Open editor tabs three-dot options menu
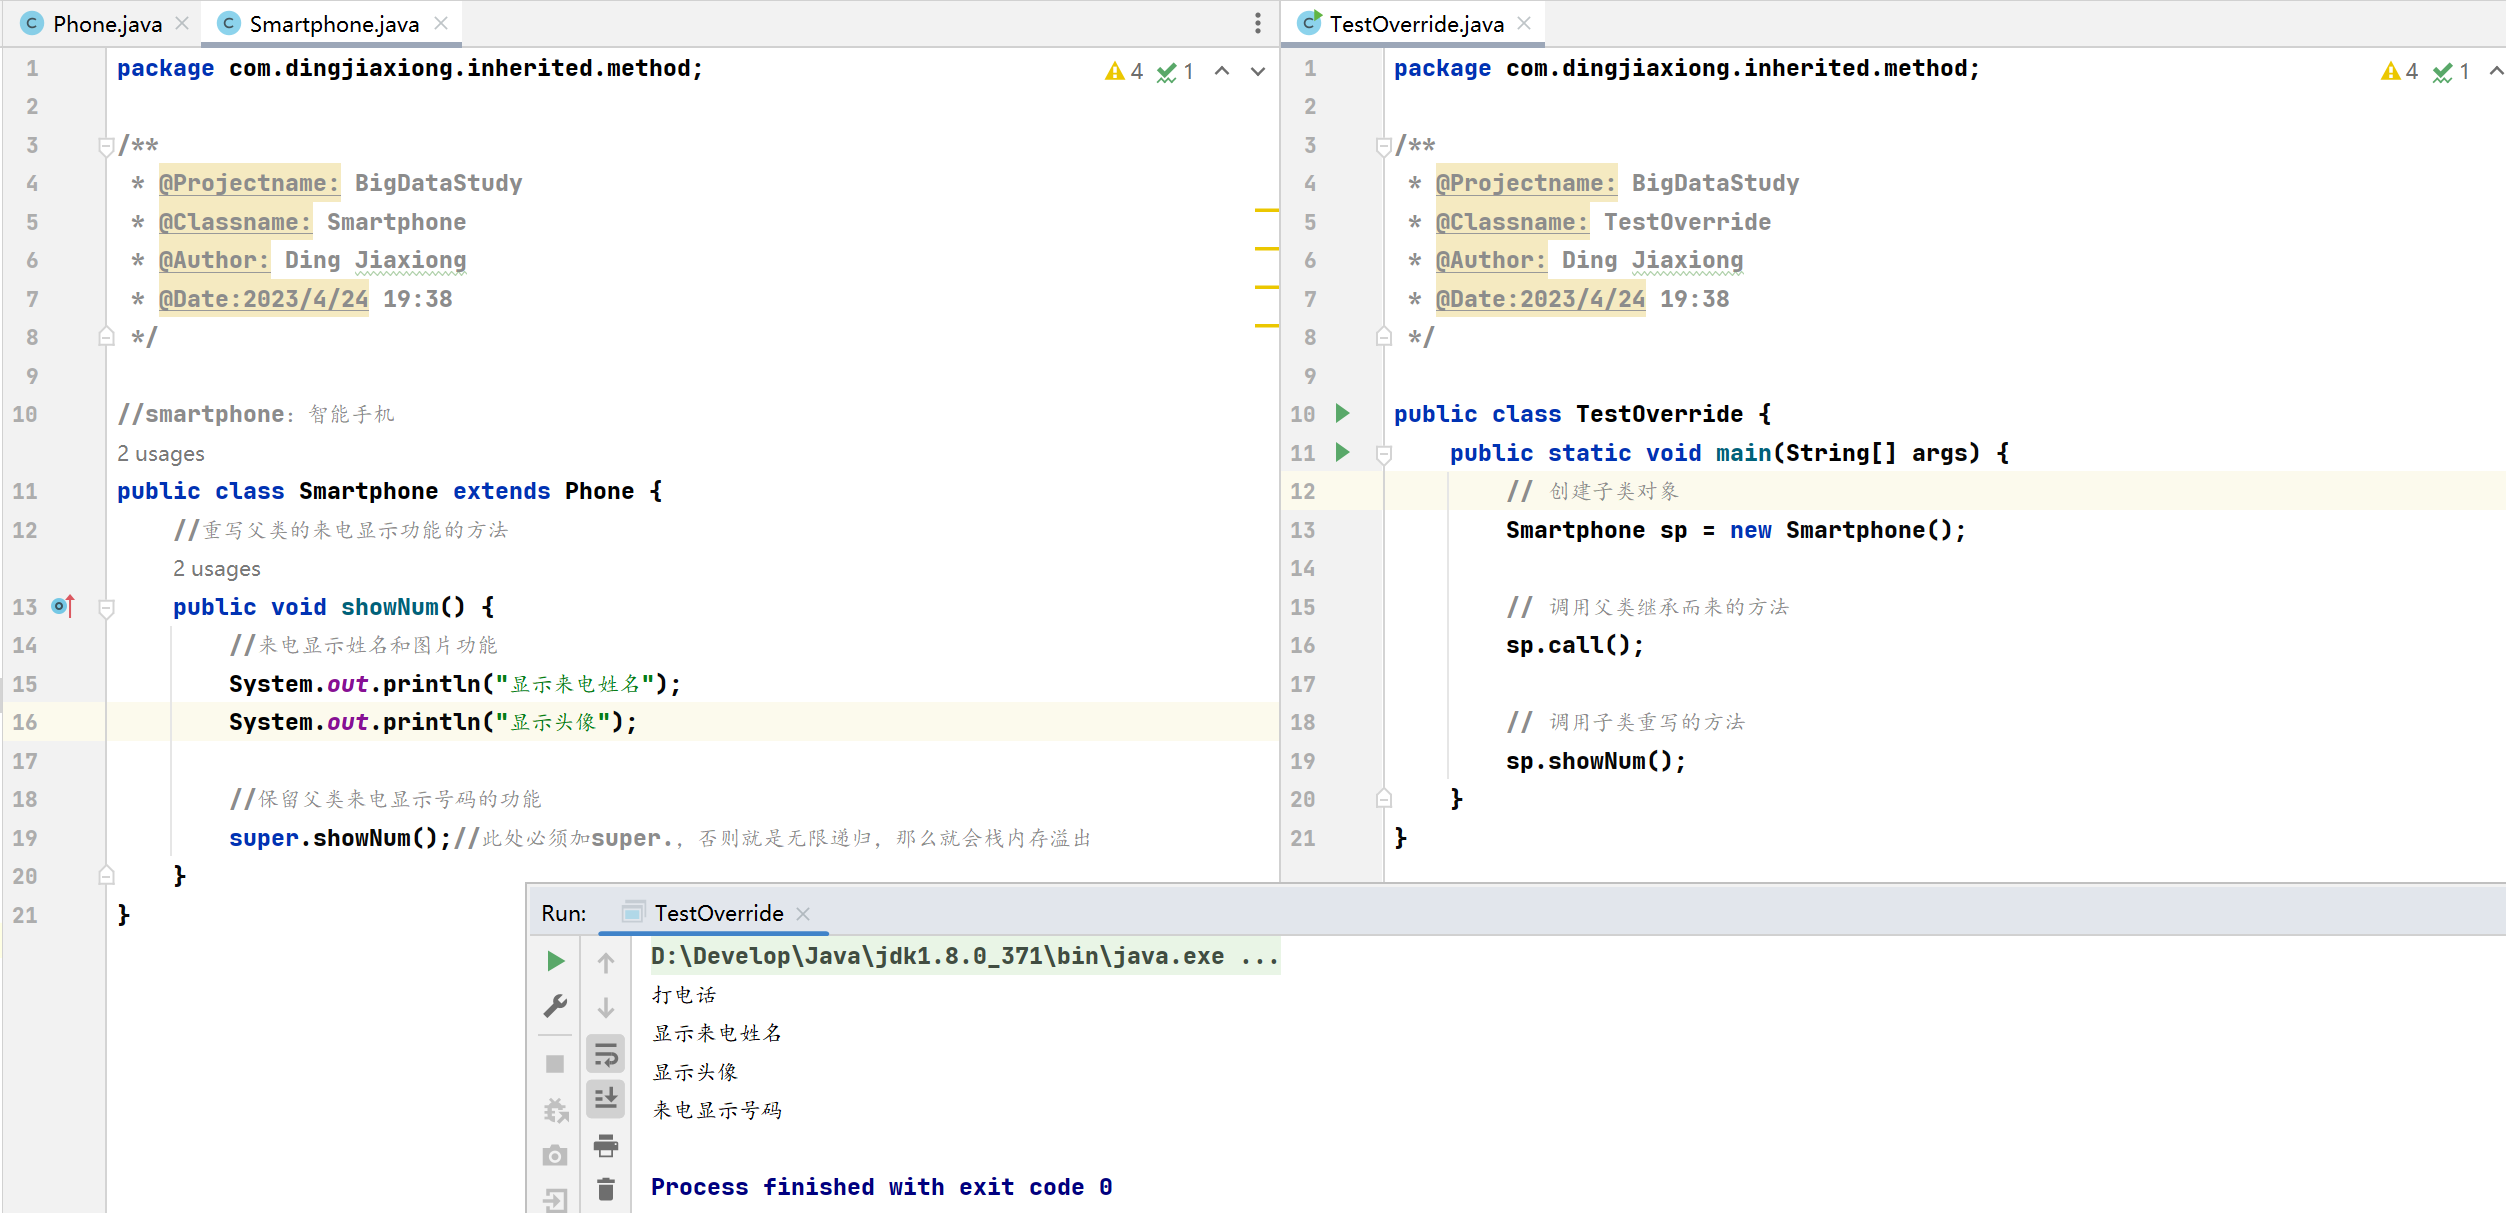Image resolution: width=2506 pixels, height=1213 pixels. pyautogui.click(x=1258, y=23)
